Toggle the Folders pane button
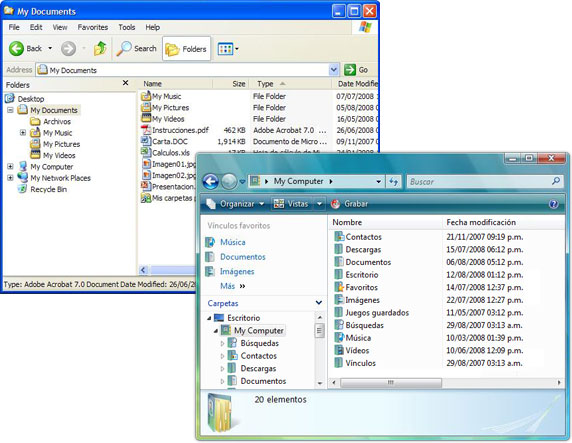 coord(186,49)
